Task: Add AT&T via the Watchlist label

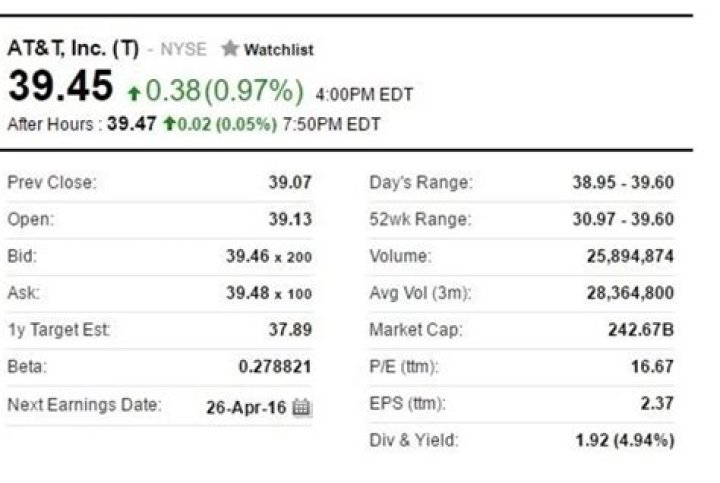Action: [279, 49]
